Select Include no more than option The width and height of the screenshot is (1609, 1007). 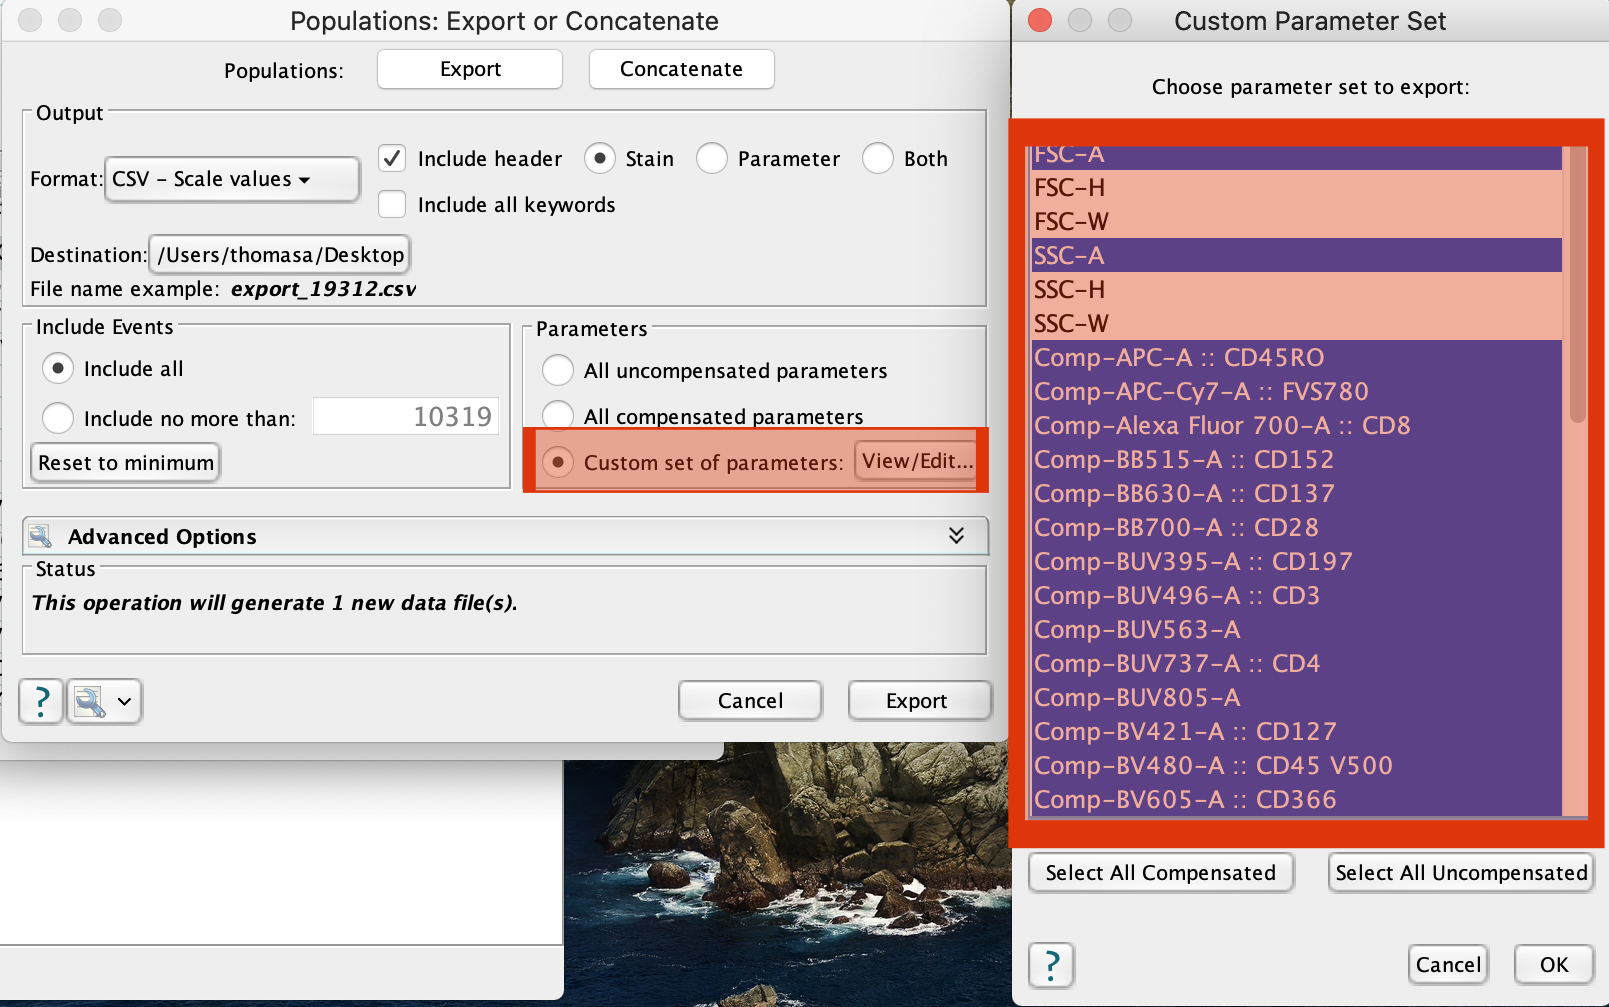click(x=58, y=418)
